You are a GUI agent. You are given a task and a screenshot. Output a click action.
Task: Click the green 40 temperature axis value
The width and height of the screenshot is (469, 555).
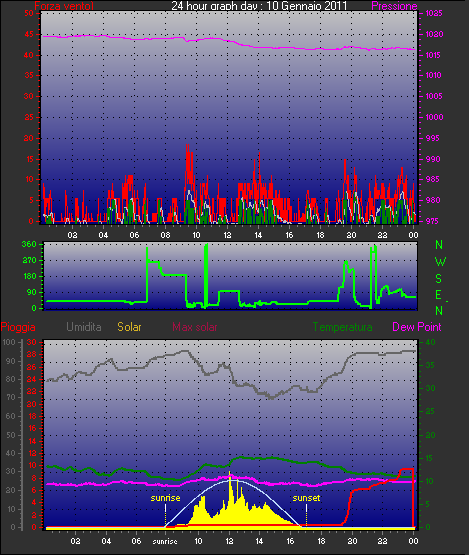coord(430,342)
